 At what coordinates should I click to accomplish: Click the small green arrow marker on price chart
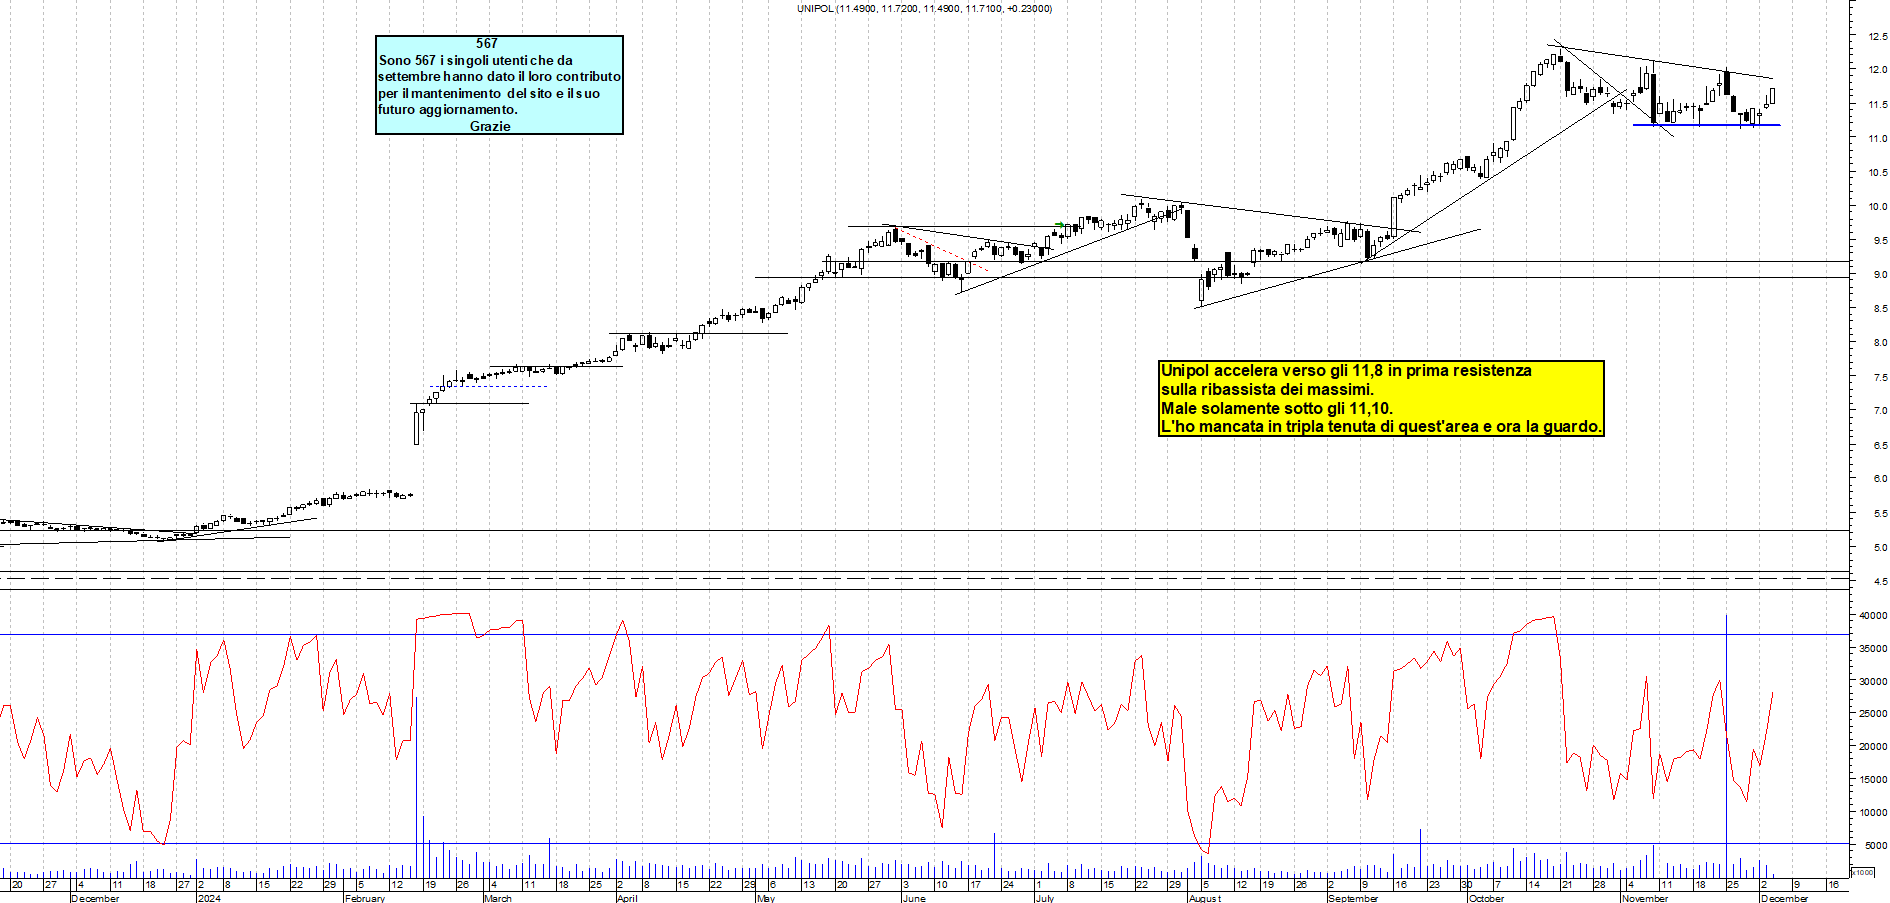[1060, 225]
